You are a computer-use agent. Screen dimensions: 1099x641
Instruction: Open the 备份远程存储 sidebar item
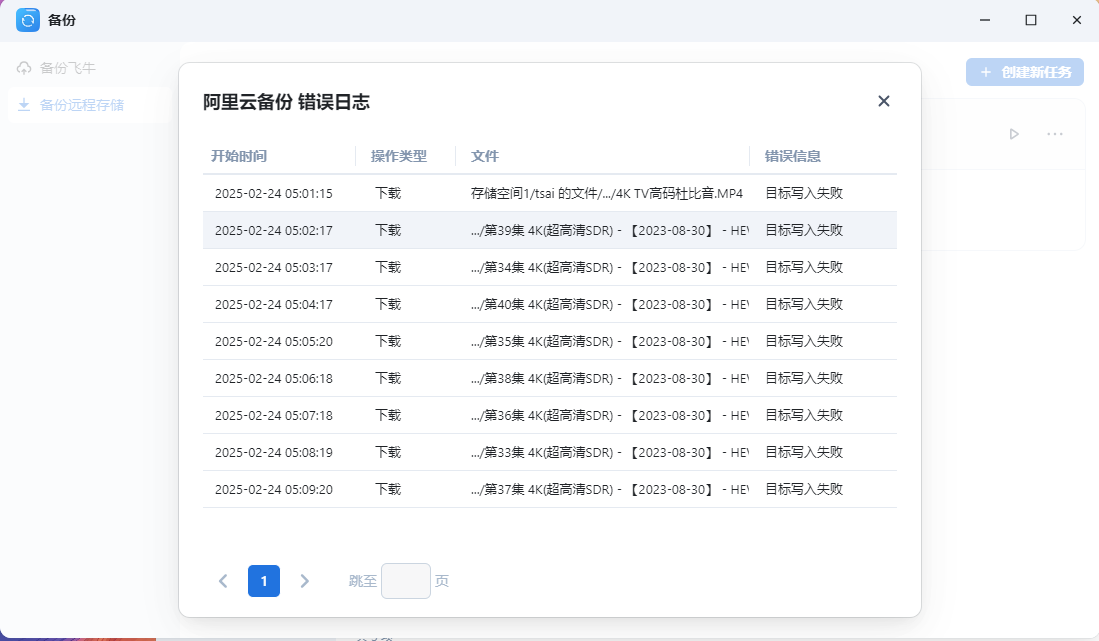coord(89,105)
